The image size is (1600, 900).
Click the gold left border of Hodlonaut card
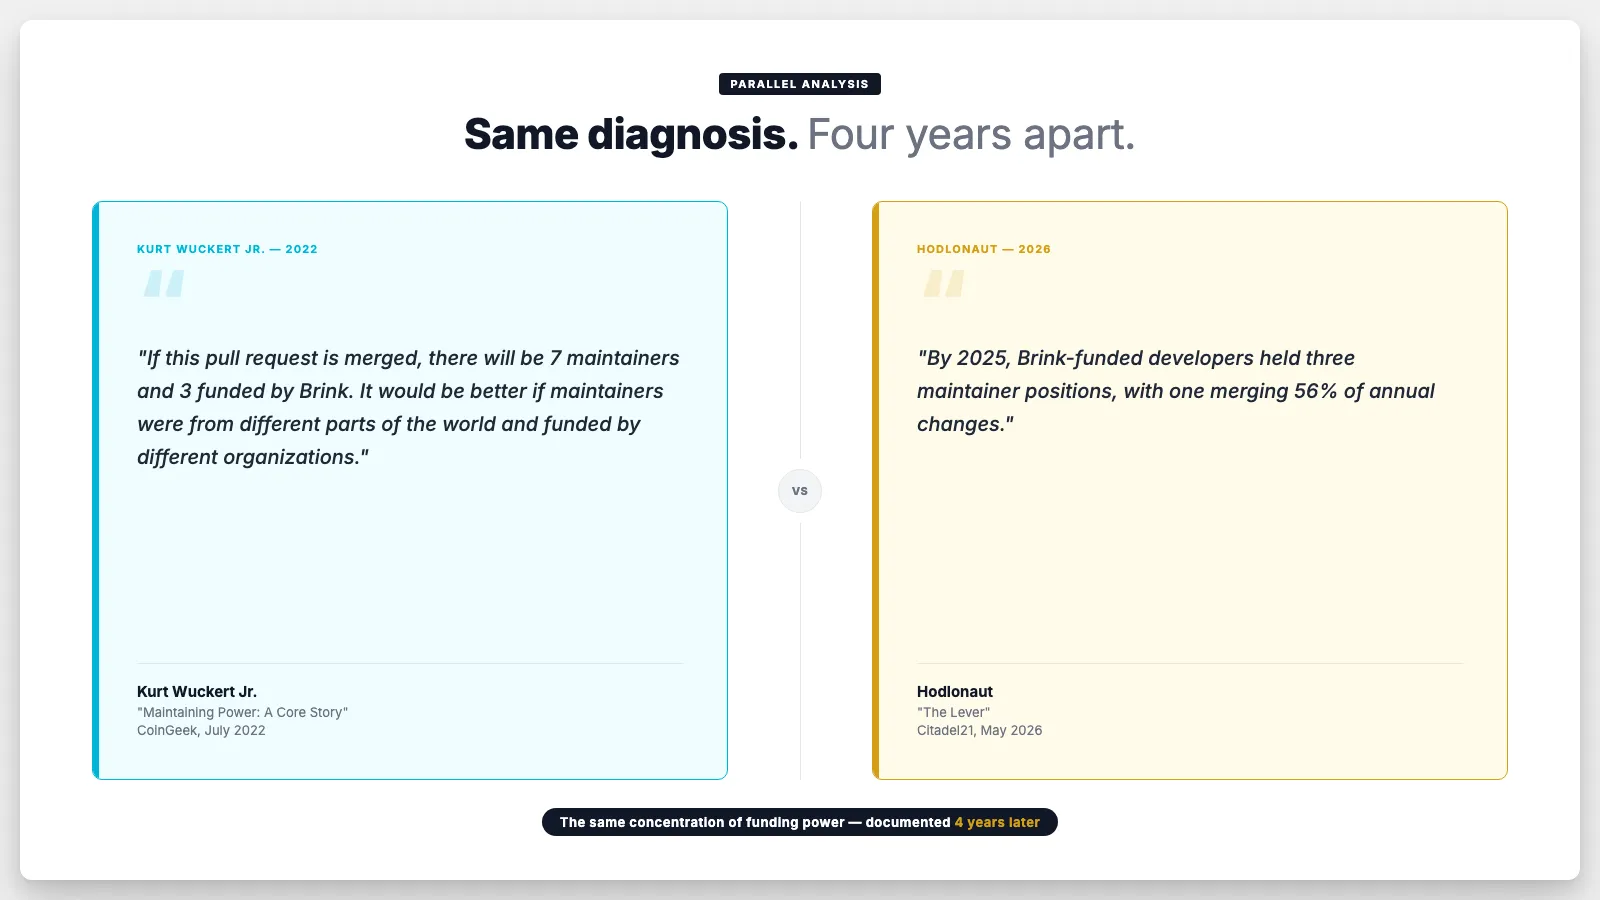(x=876, y=490)
